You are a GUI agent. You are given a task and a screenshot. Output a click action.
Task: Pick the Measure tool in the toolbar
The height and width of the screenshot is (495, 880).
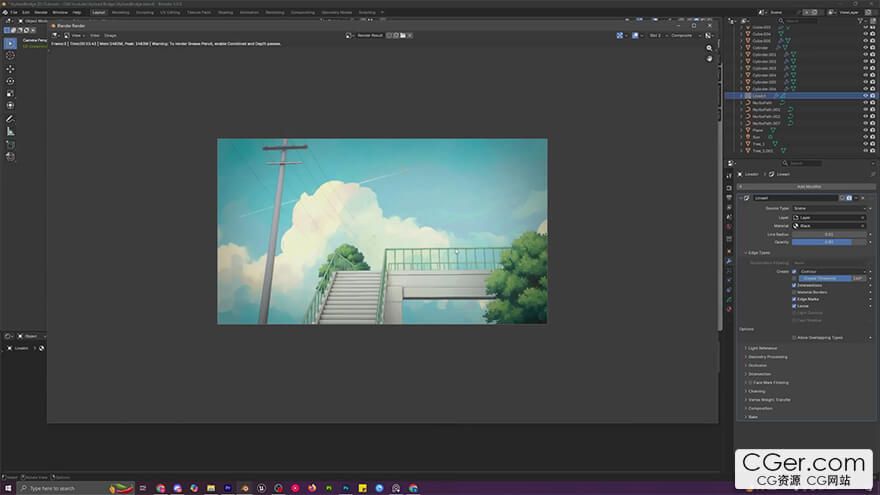click(11, 131)
